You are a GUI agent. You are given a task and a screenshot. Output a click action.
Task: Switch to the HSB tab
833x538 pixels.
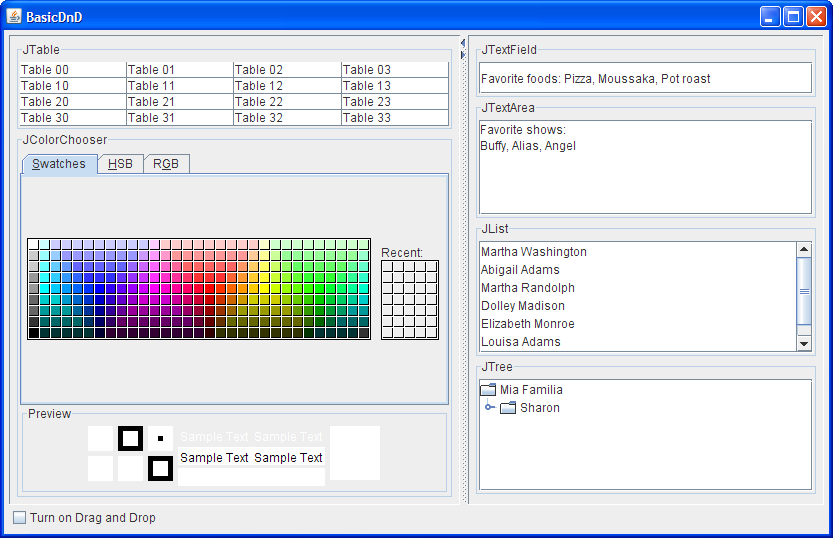(x=120, y=164)
